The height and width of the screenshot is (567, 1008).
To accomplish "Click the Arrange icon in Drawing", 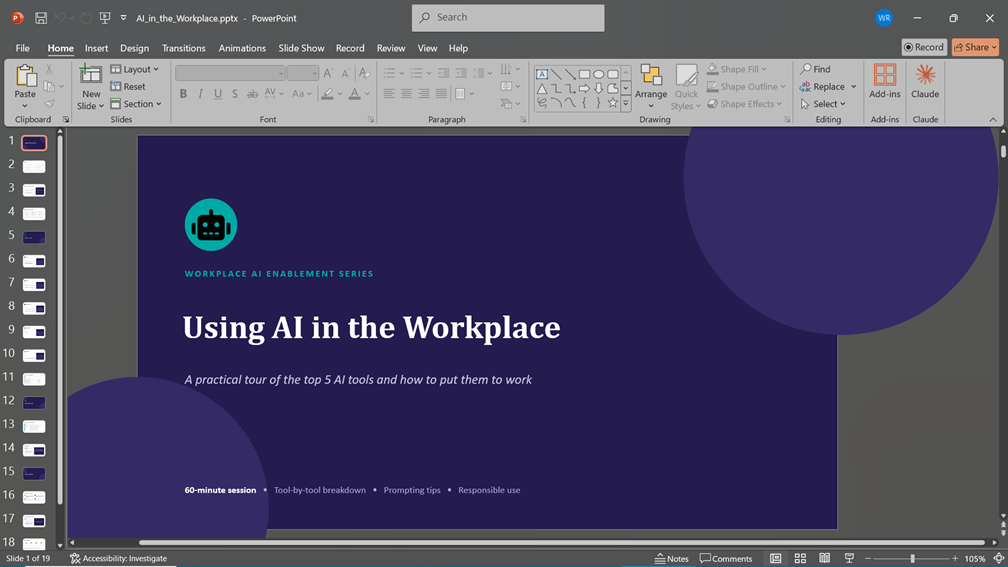I will tap(651, 87).
